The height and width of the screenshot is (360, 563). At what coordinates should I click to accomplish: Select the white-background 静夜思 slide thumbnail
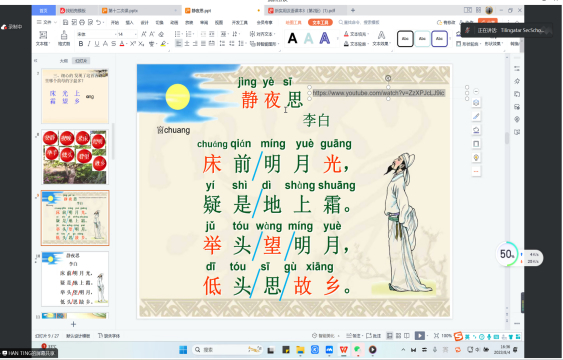[75, 279]
